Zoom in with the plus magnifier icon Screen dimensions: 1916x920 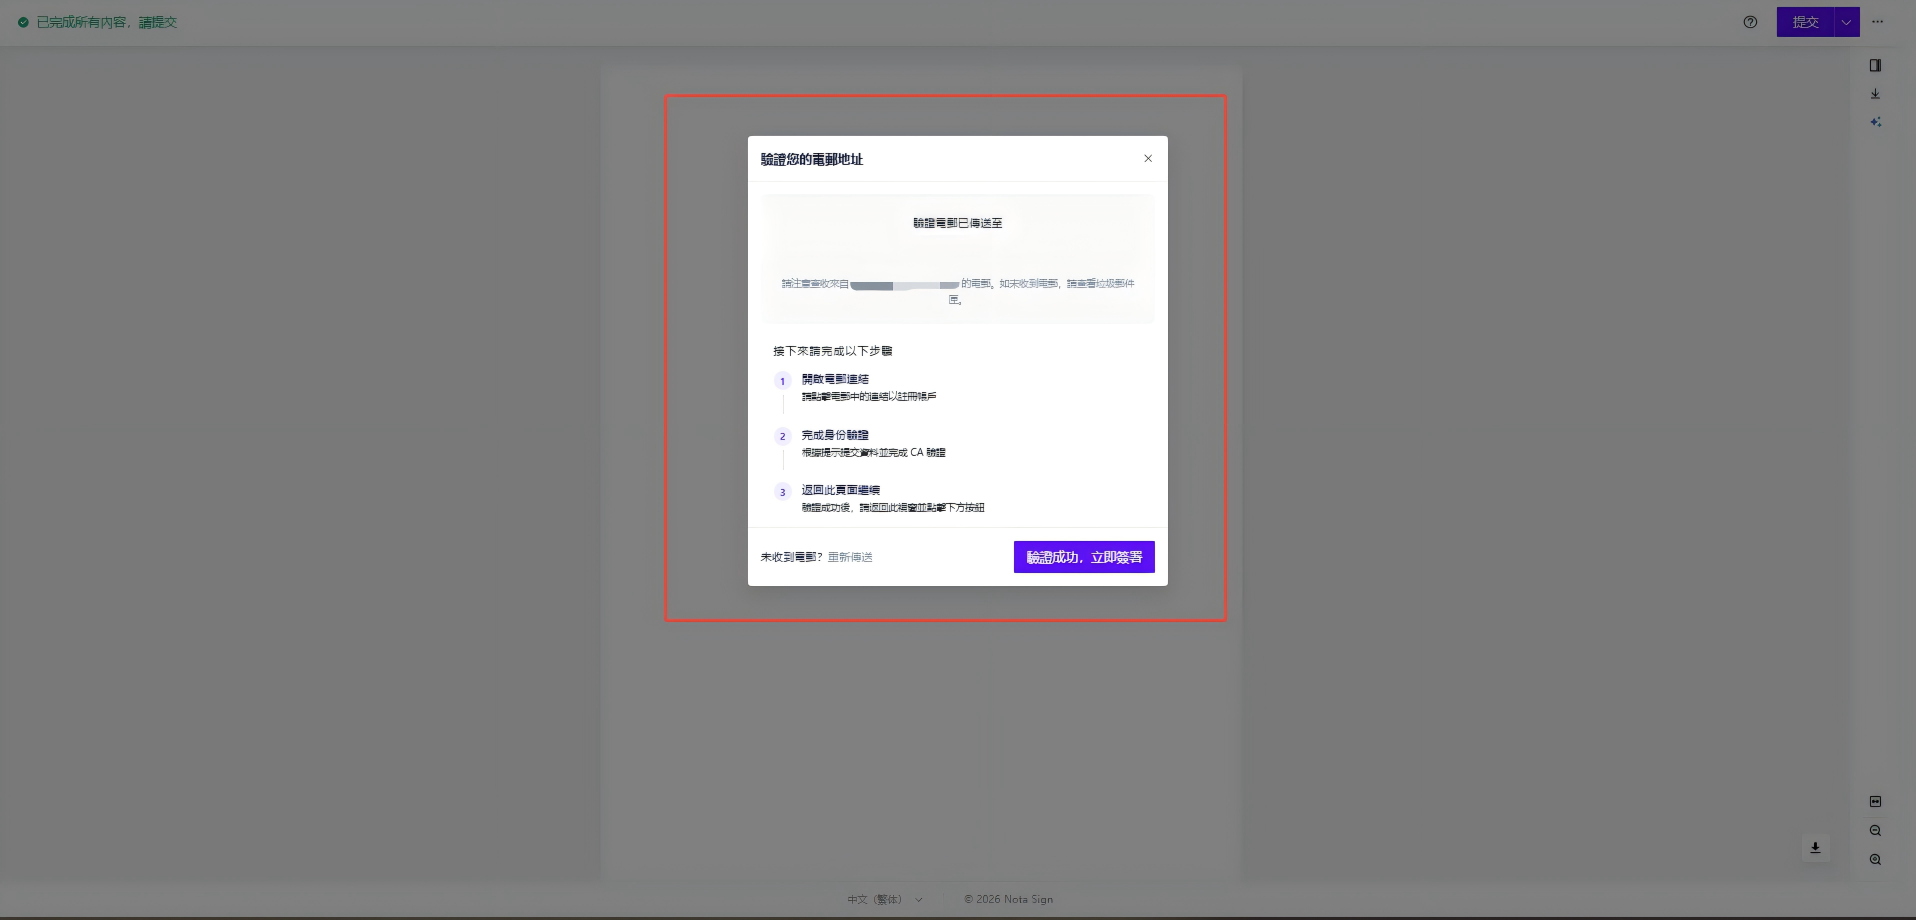[x=1875, y=859]
